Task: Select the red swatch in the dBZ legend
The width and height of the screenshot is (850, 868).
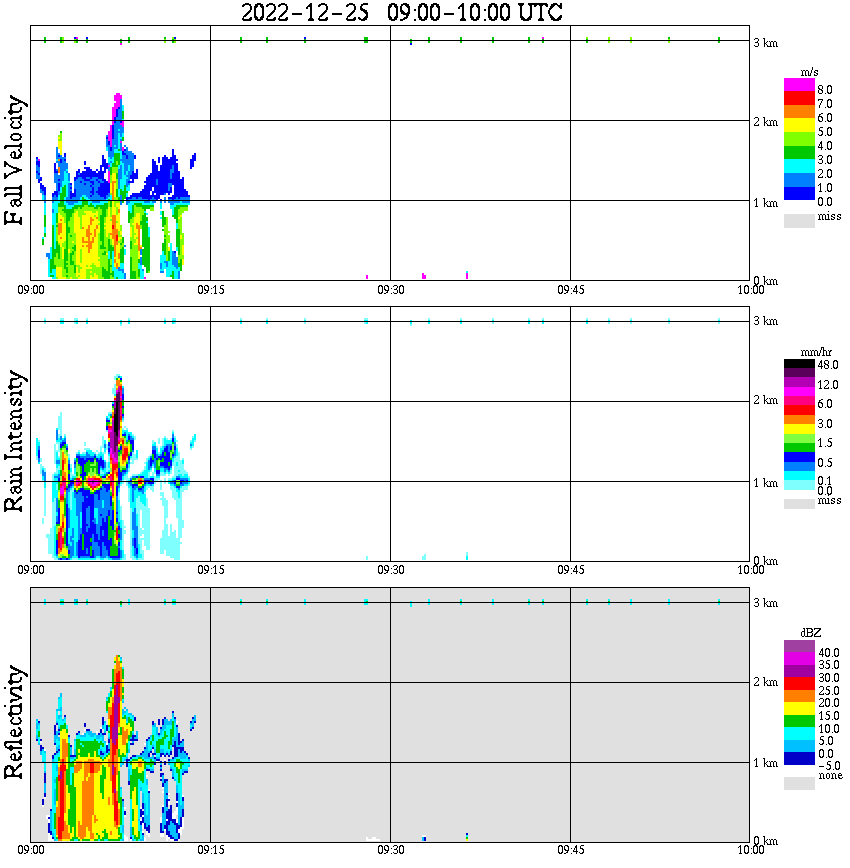Action: [x=799, y=683]
